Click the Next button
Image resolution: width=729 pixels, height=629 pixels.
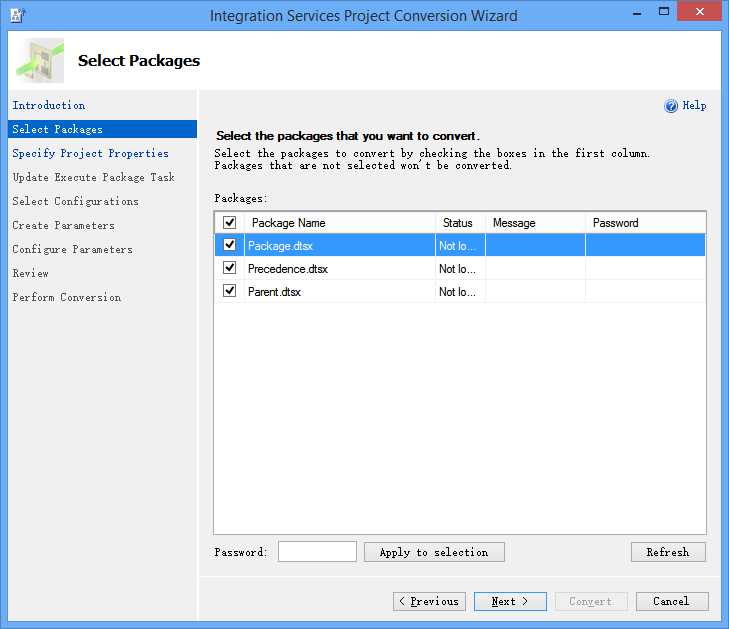coord(510,601)
